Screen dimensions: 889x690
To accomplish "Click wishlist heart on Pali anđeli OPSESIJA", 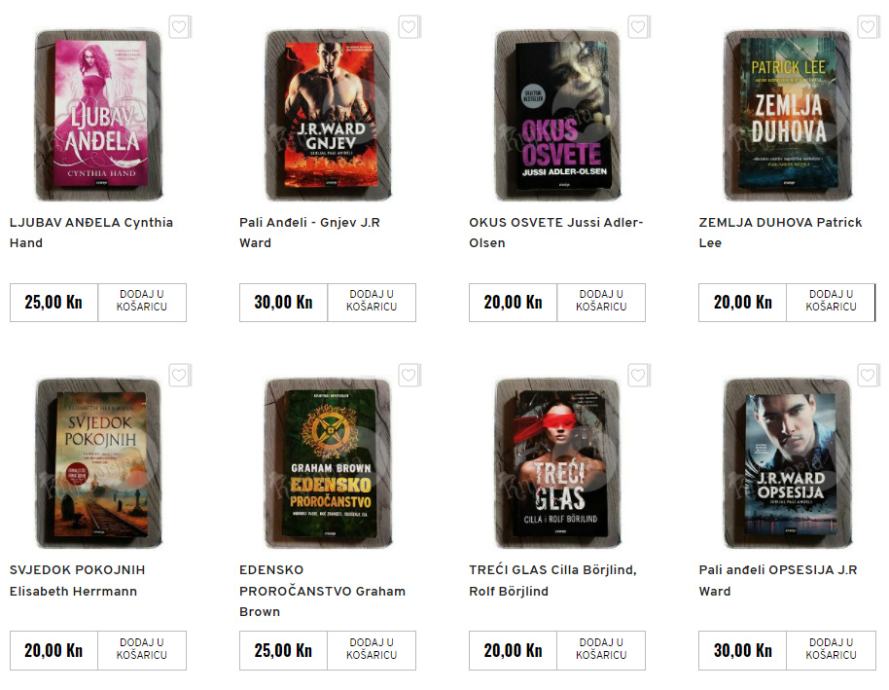I will click(x=869, y=375).
